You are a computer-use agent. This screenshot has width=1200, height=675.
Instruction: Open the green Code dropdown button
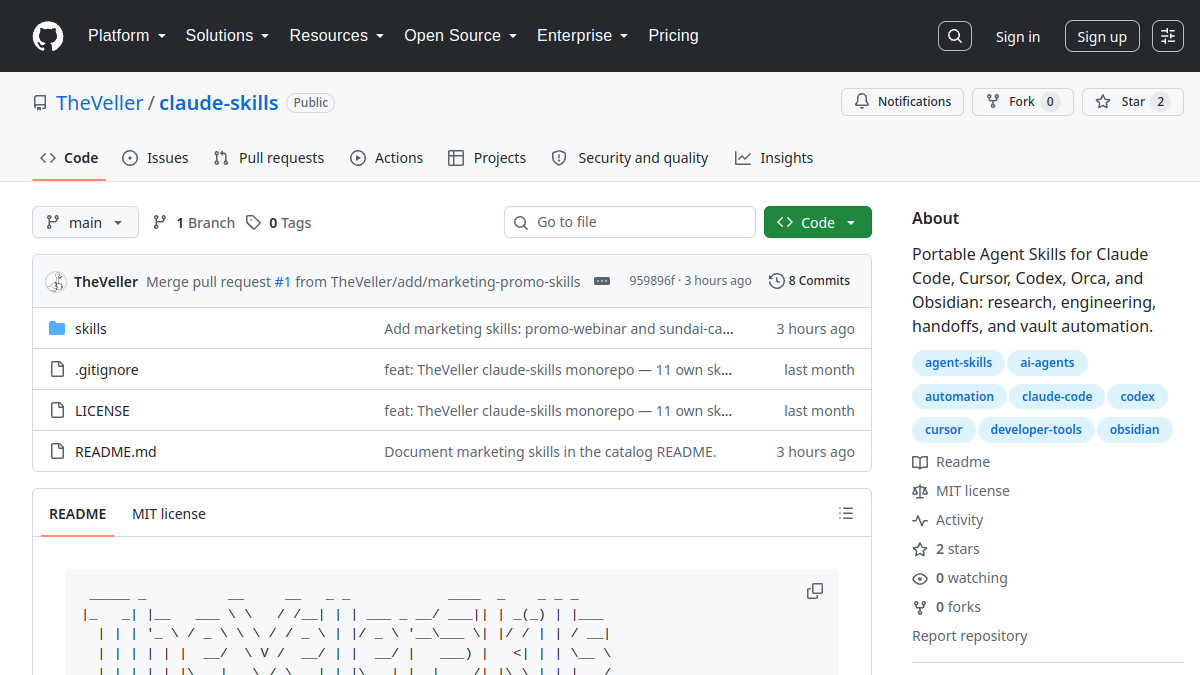817,222
